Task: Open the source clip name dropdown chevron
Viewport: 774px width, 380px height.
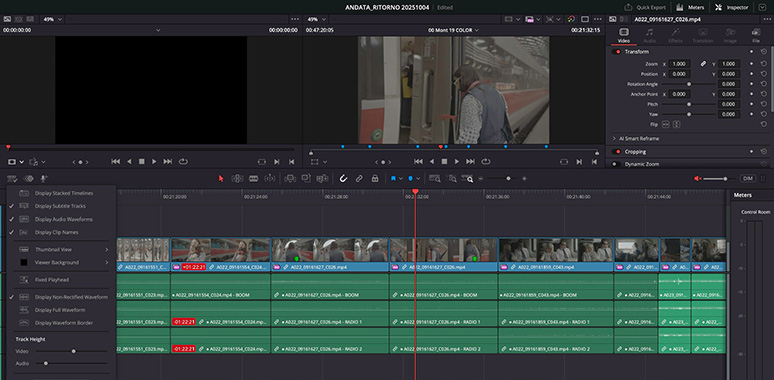Action: coord(158,30)
